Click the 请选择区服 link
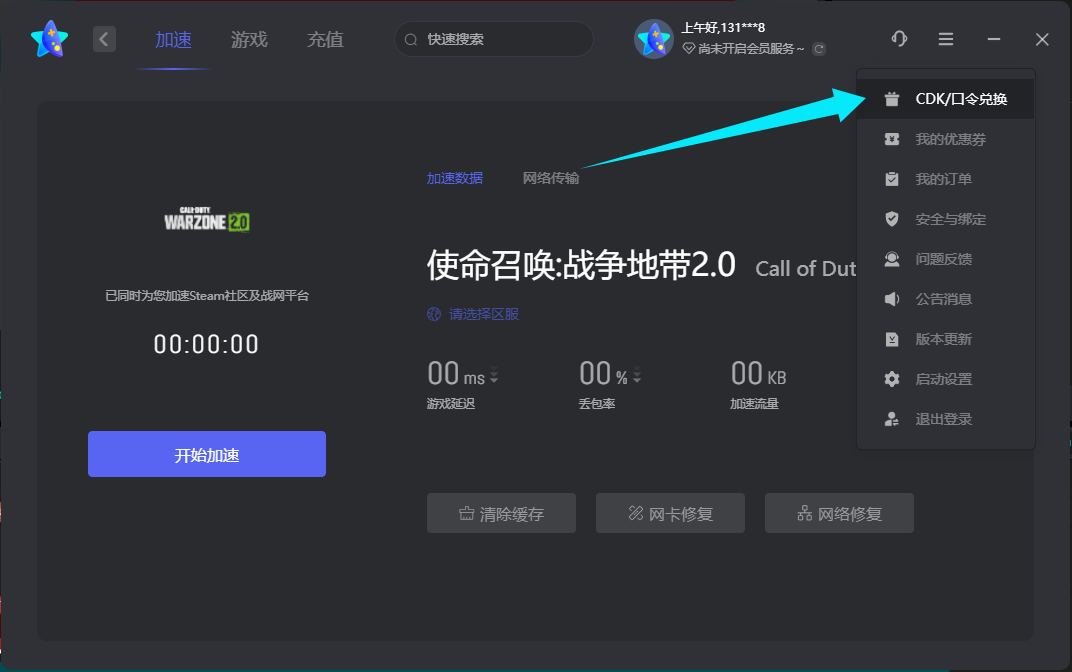 coord(484,314)
